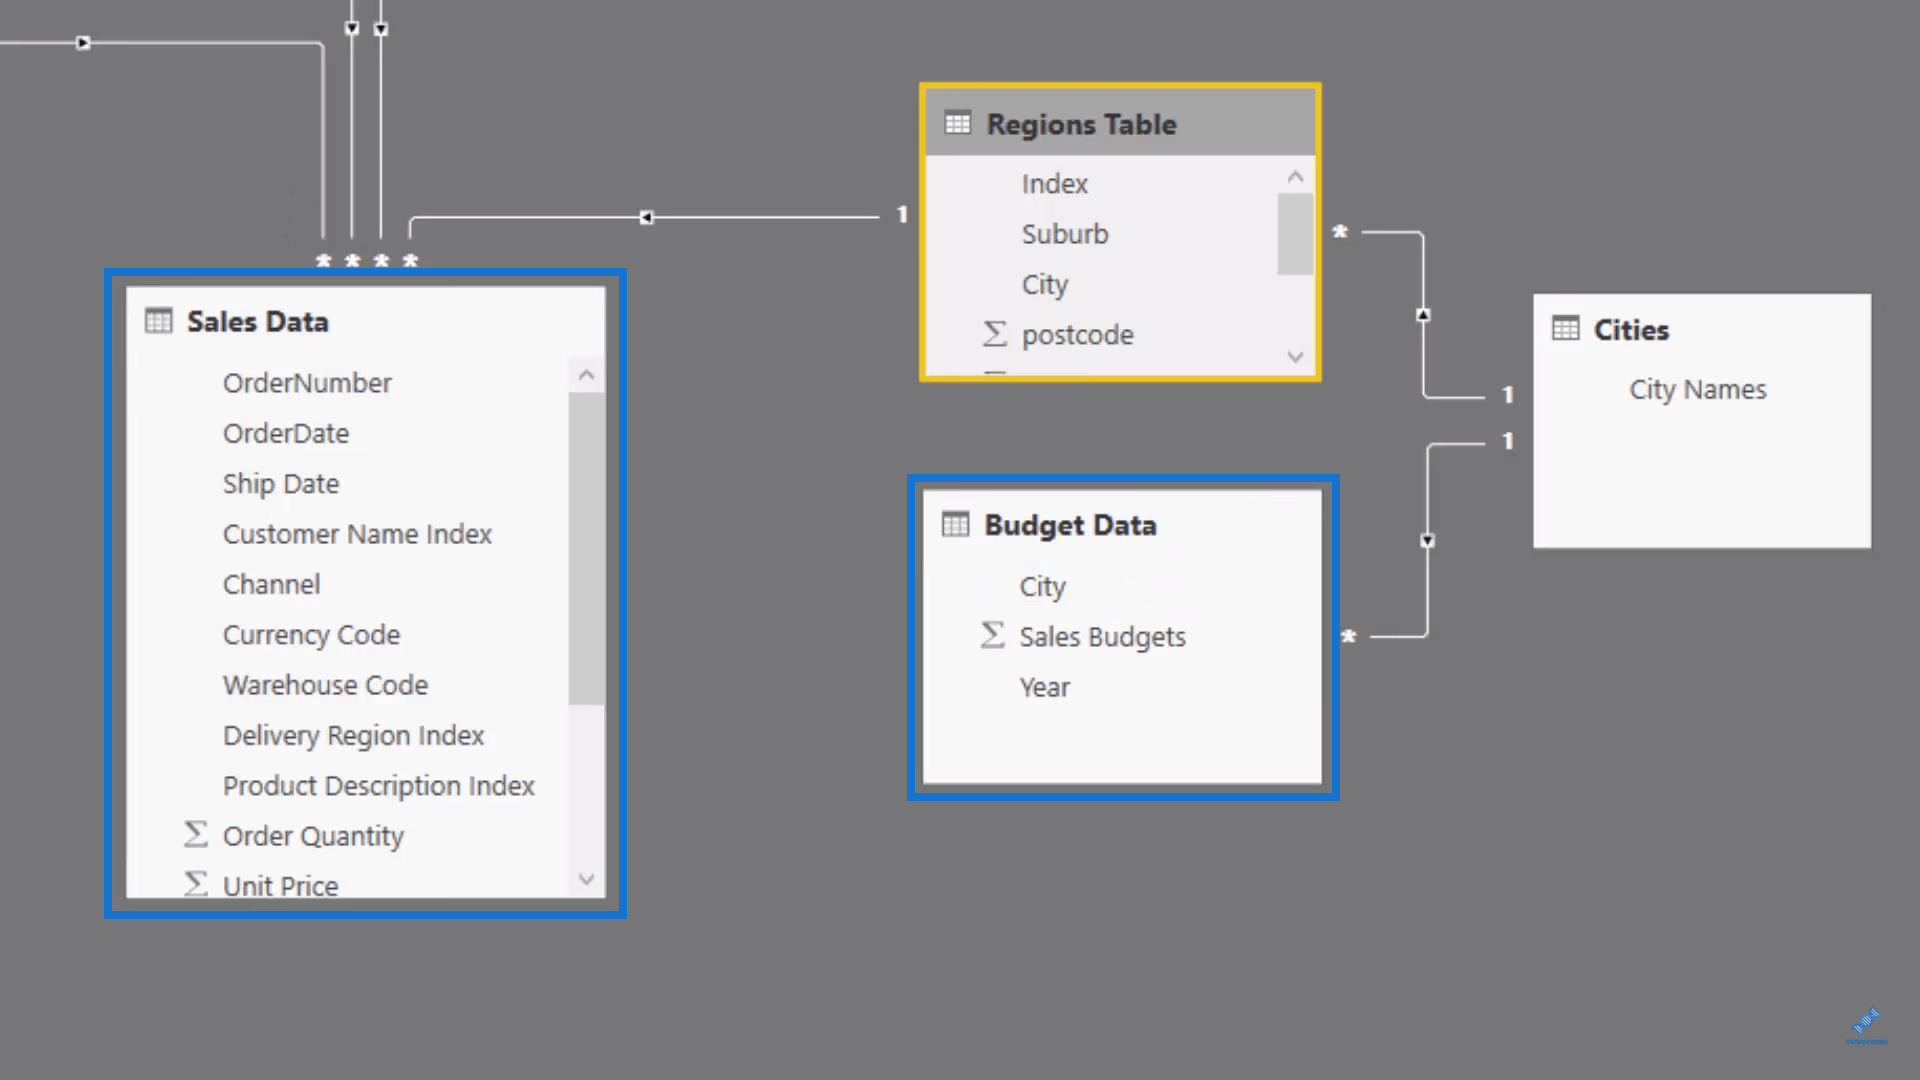This screenshot has height=1080, width=1920.
Task: Click the relationship connector between Budget Data and Cities
Action: click(x=1428, y=539)
